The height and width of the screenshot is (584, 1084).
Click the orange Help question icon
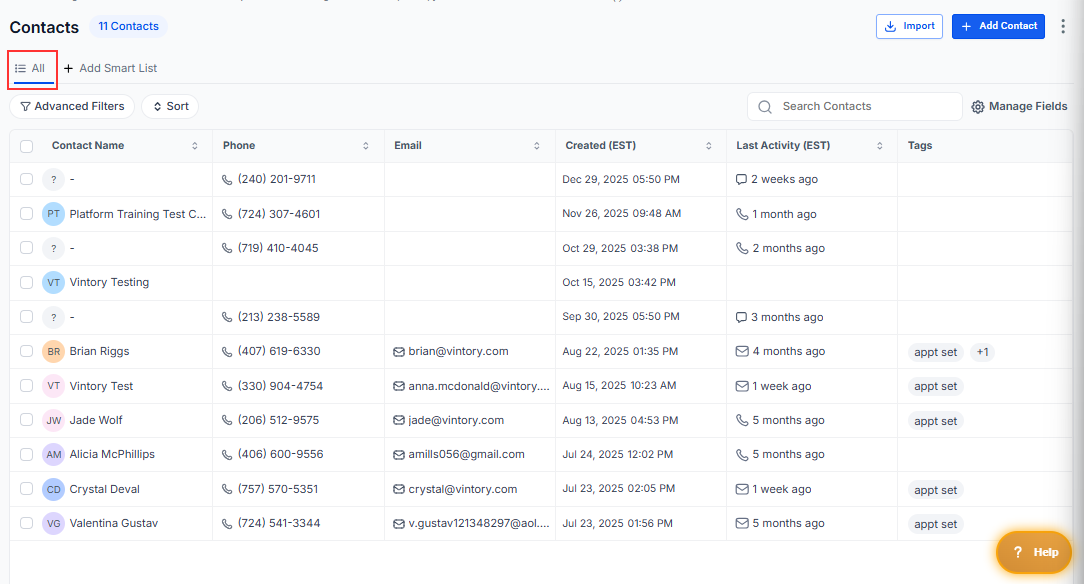point(1018,552)
